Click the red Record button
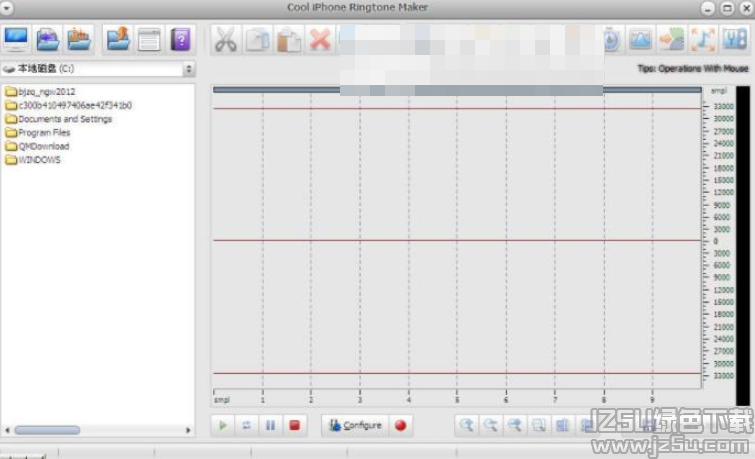This screenshot has width=755, height=459. 400,425
